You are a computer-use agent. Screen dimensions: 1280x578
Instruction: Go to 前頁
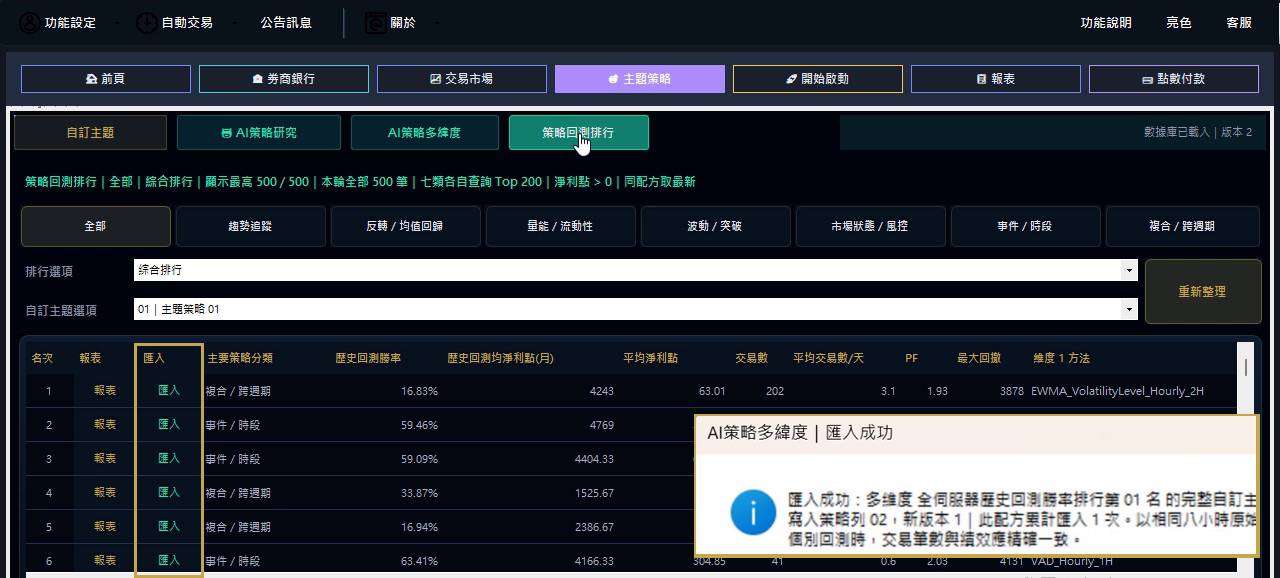106,79
